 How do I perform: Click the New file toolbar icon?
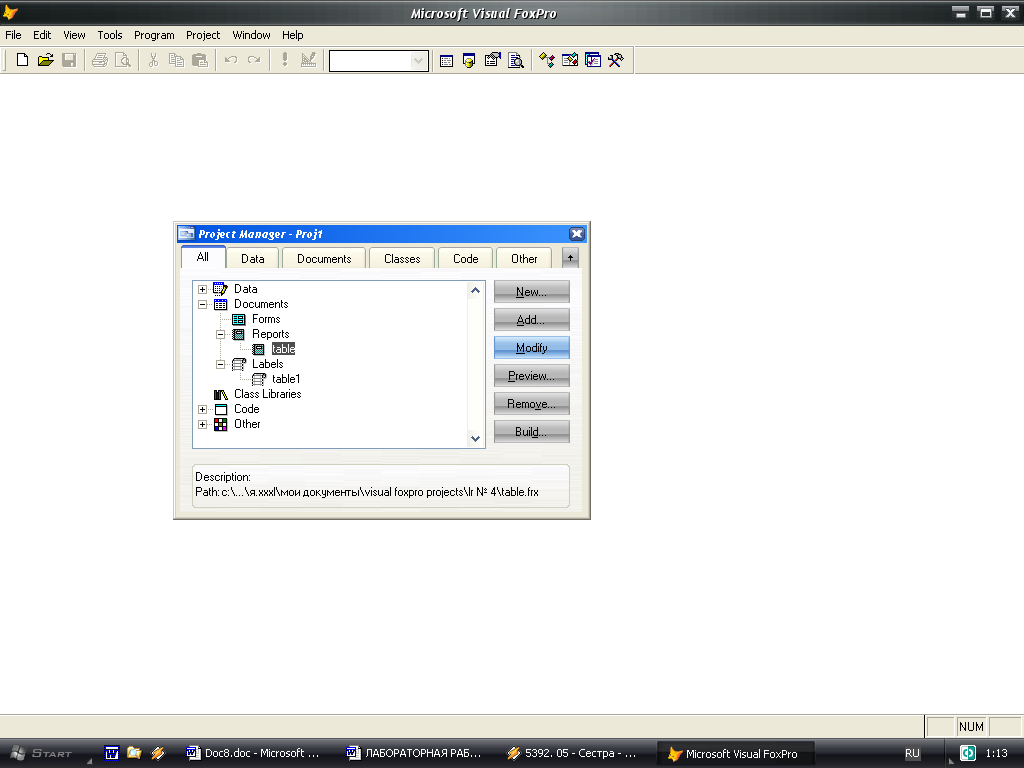(22, 60)
